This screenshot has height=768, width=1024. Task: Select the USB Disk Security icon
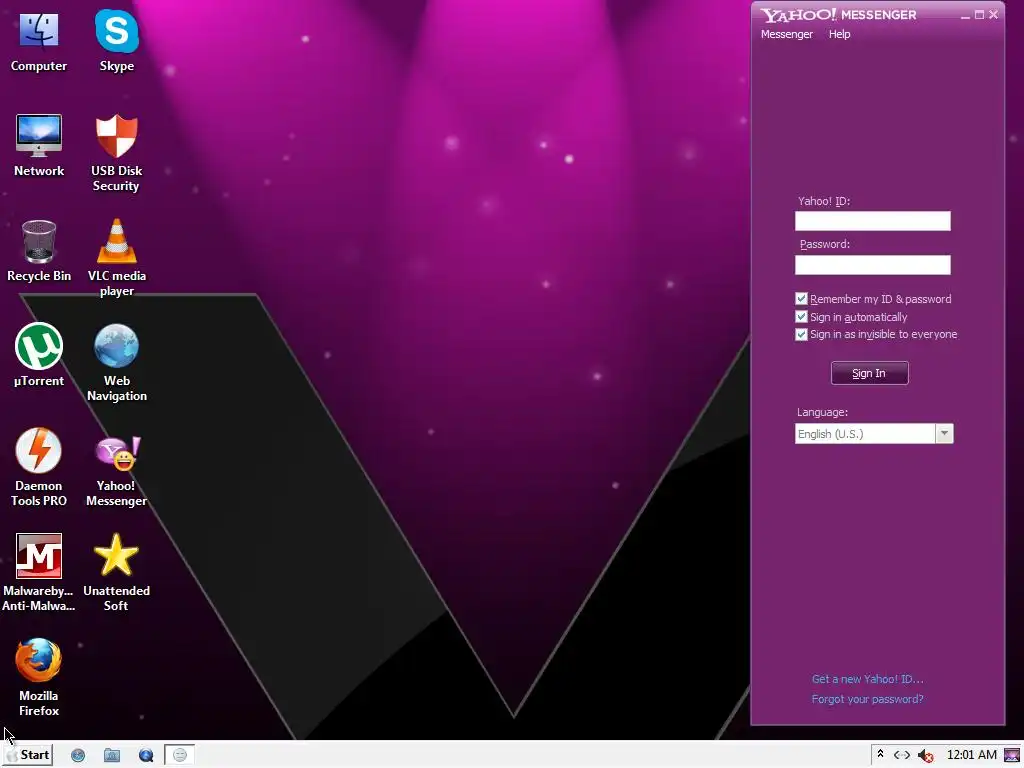pyautogui.click(x=116, y=153)
